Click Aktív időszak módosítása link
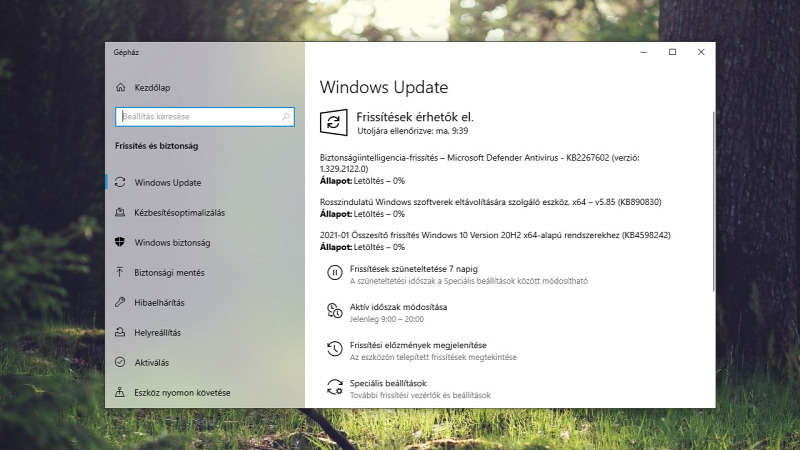Viewport: 800px width, 450px height. coord(398,307)
